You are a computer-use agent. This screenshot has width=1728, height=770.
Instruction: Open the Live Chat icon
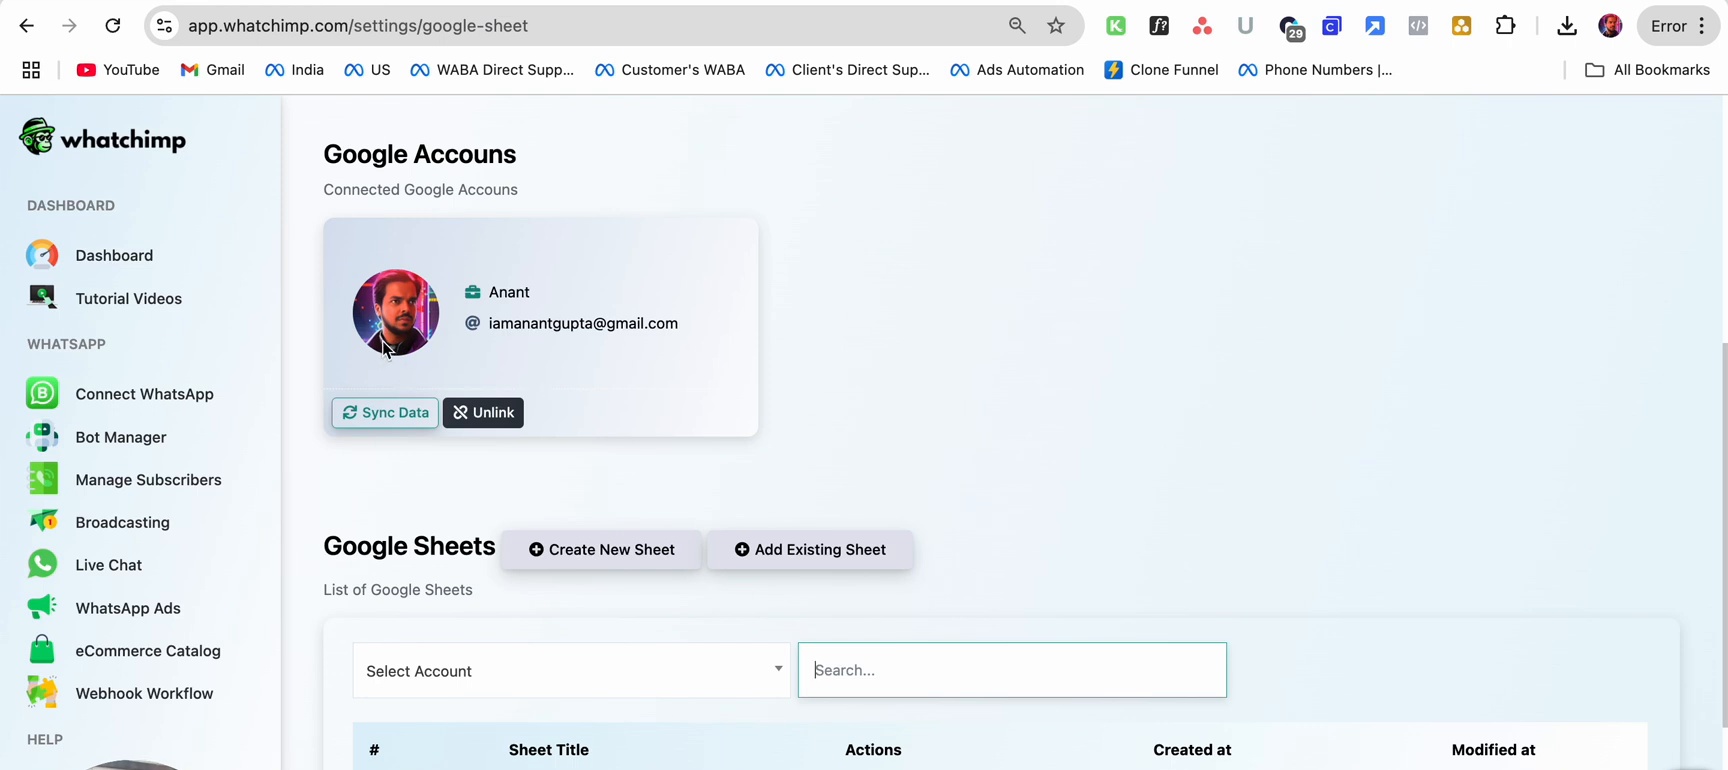[42, 564]
